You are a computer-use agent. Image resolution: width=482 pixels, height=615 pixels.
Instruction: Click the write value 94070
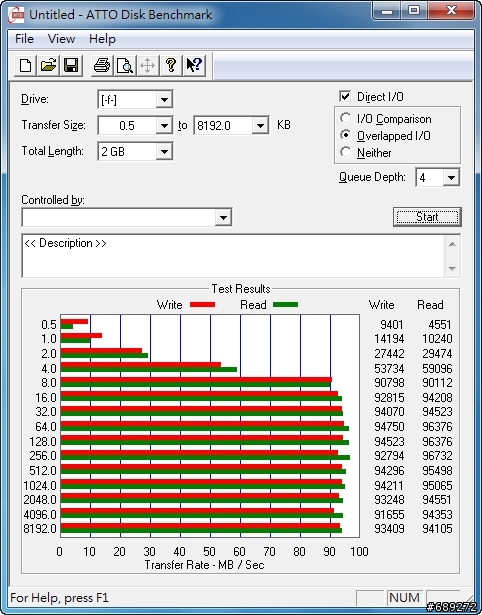(x=389, y=412)
